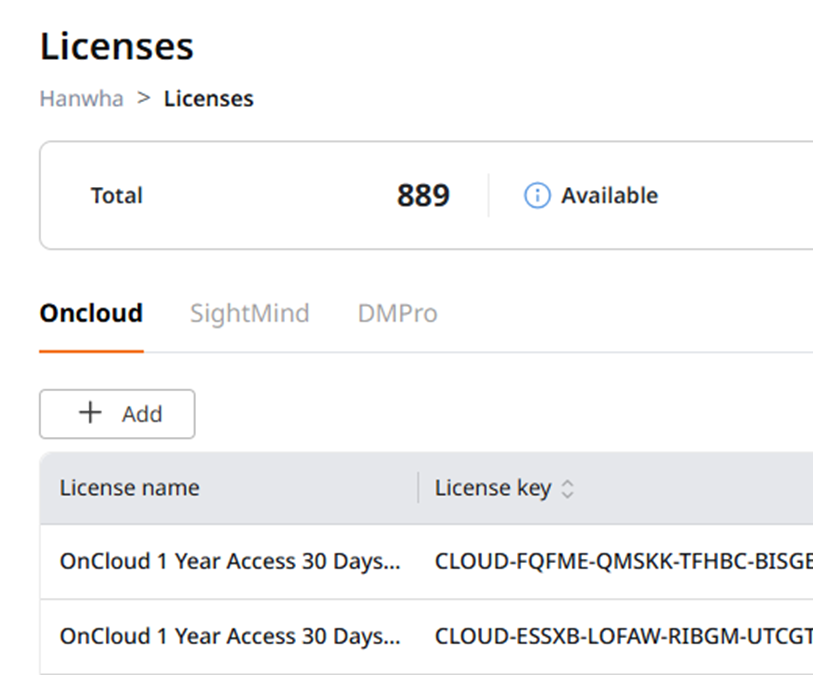
Task: Click the license name in the CLOUD-ESSXB row
Action: [230, 636]
